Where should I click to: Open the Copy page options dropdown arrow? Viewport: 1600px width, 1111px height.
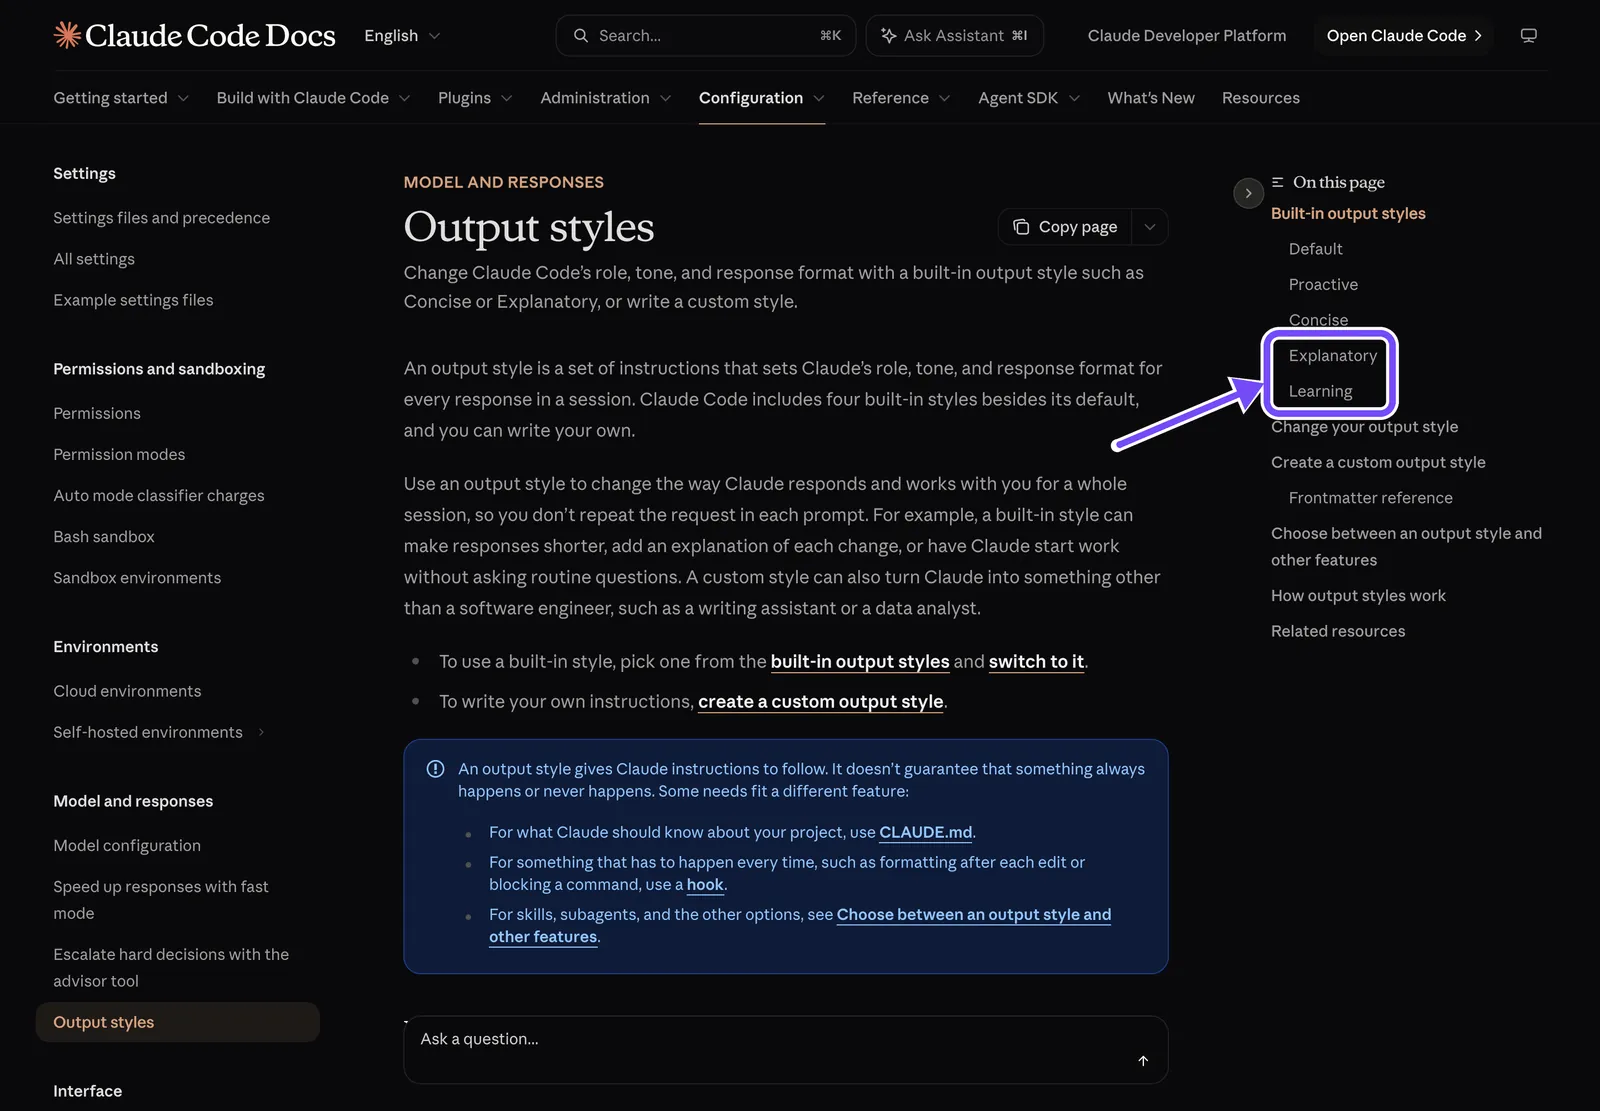(x=1150, y=227)
